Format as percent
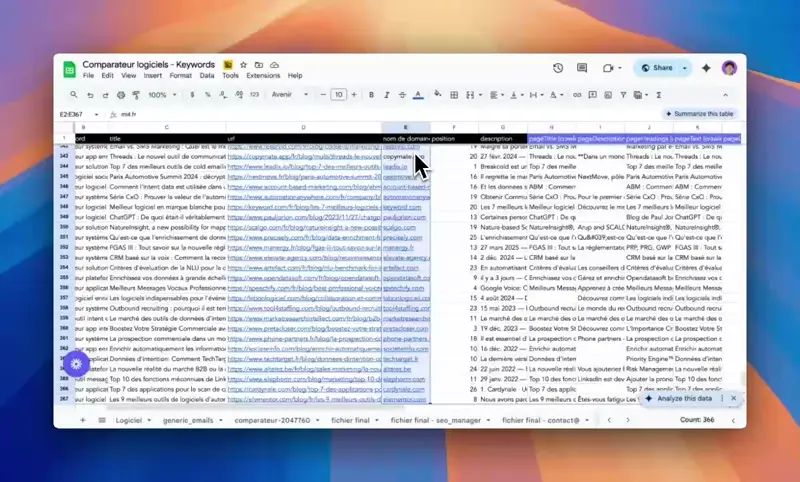This screenshot has width=800, height=482. [x=208, y=95]
